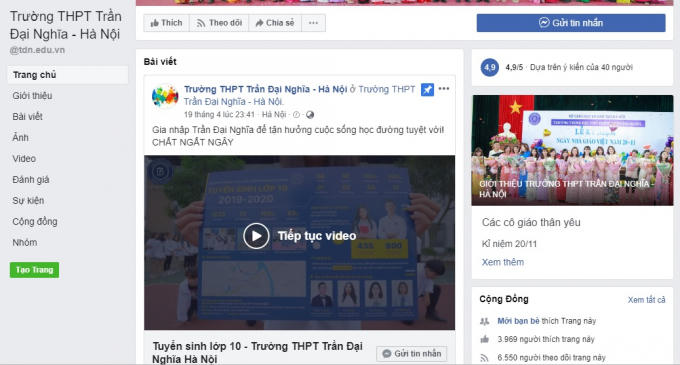Click the follow feed icon next to 6.550 người
This screenshot has width=680, height=365.
pos(484,358)
